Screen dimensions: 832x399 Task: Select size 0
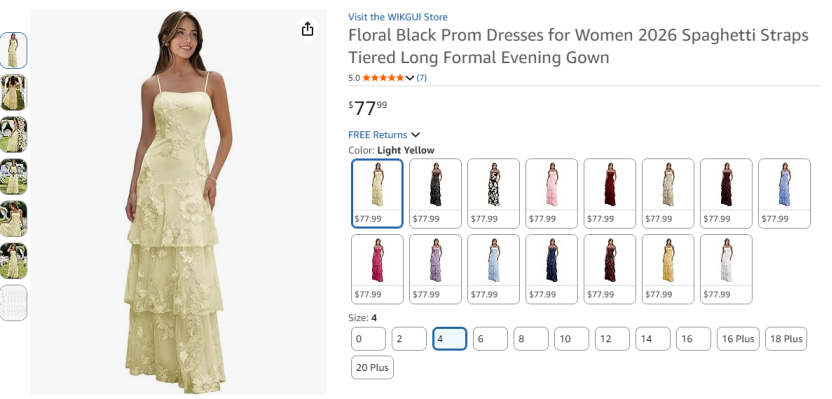[368, 339]
